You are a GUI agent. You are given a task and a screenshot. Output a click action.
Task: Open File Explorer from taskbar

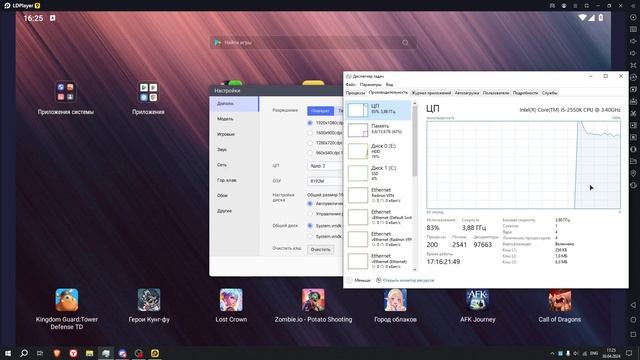[x=89, y=353]
